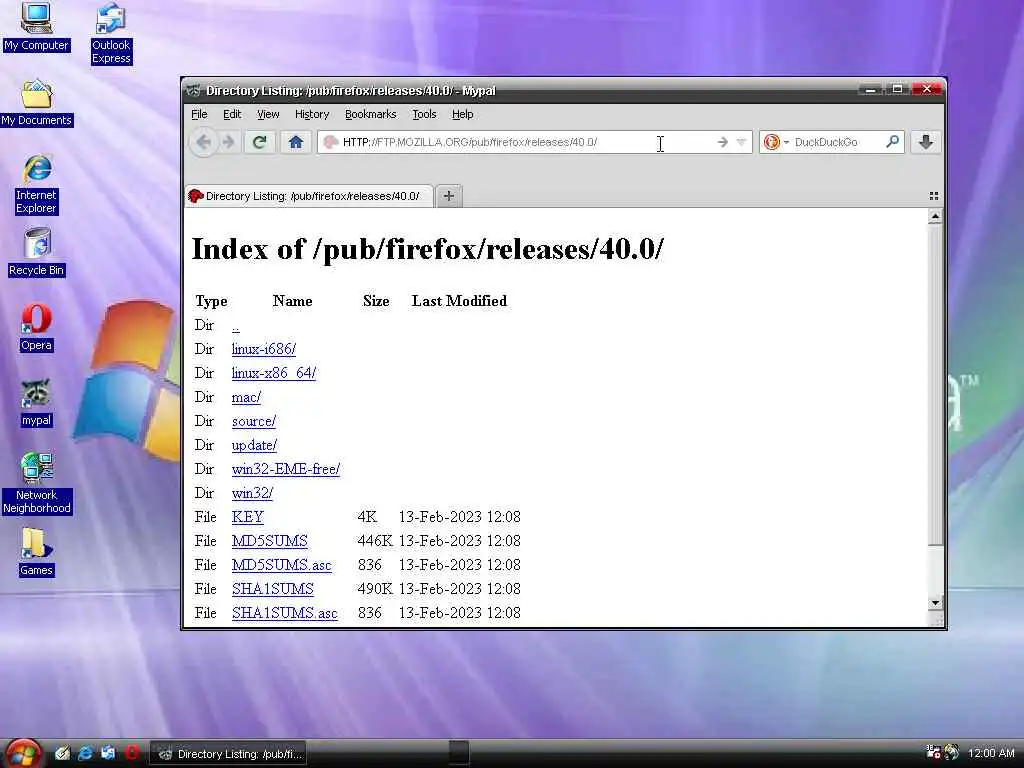Open the MD5SUMS file link
The height and width of the screenshot is (768, 1024).
click(x=270, y=541)
